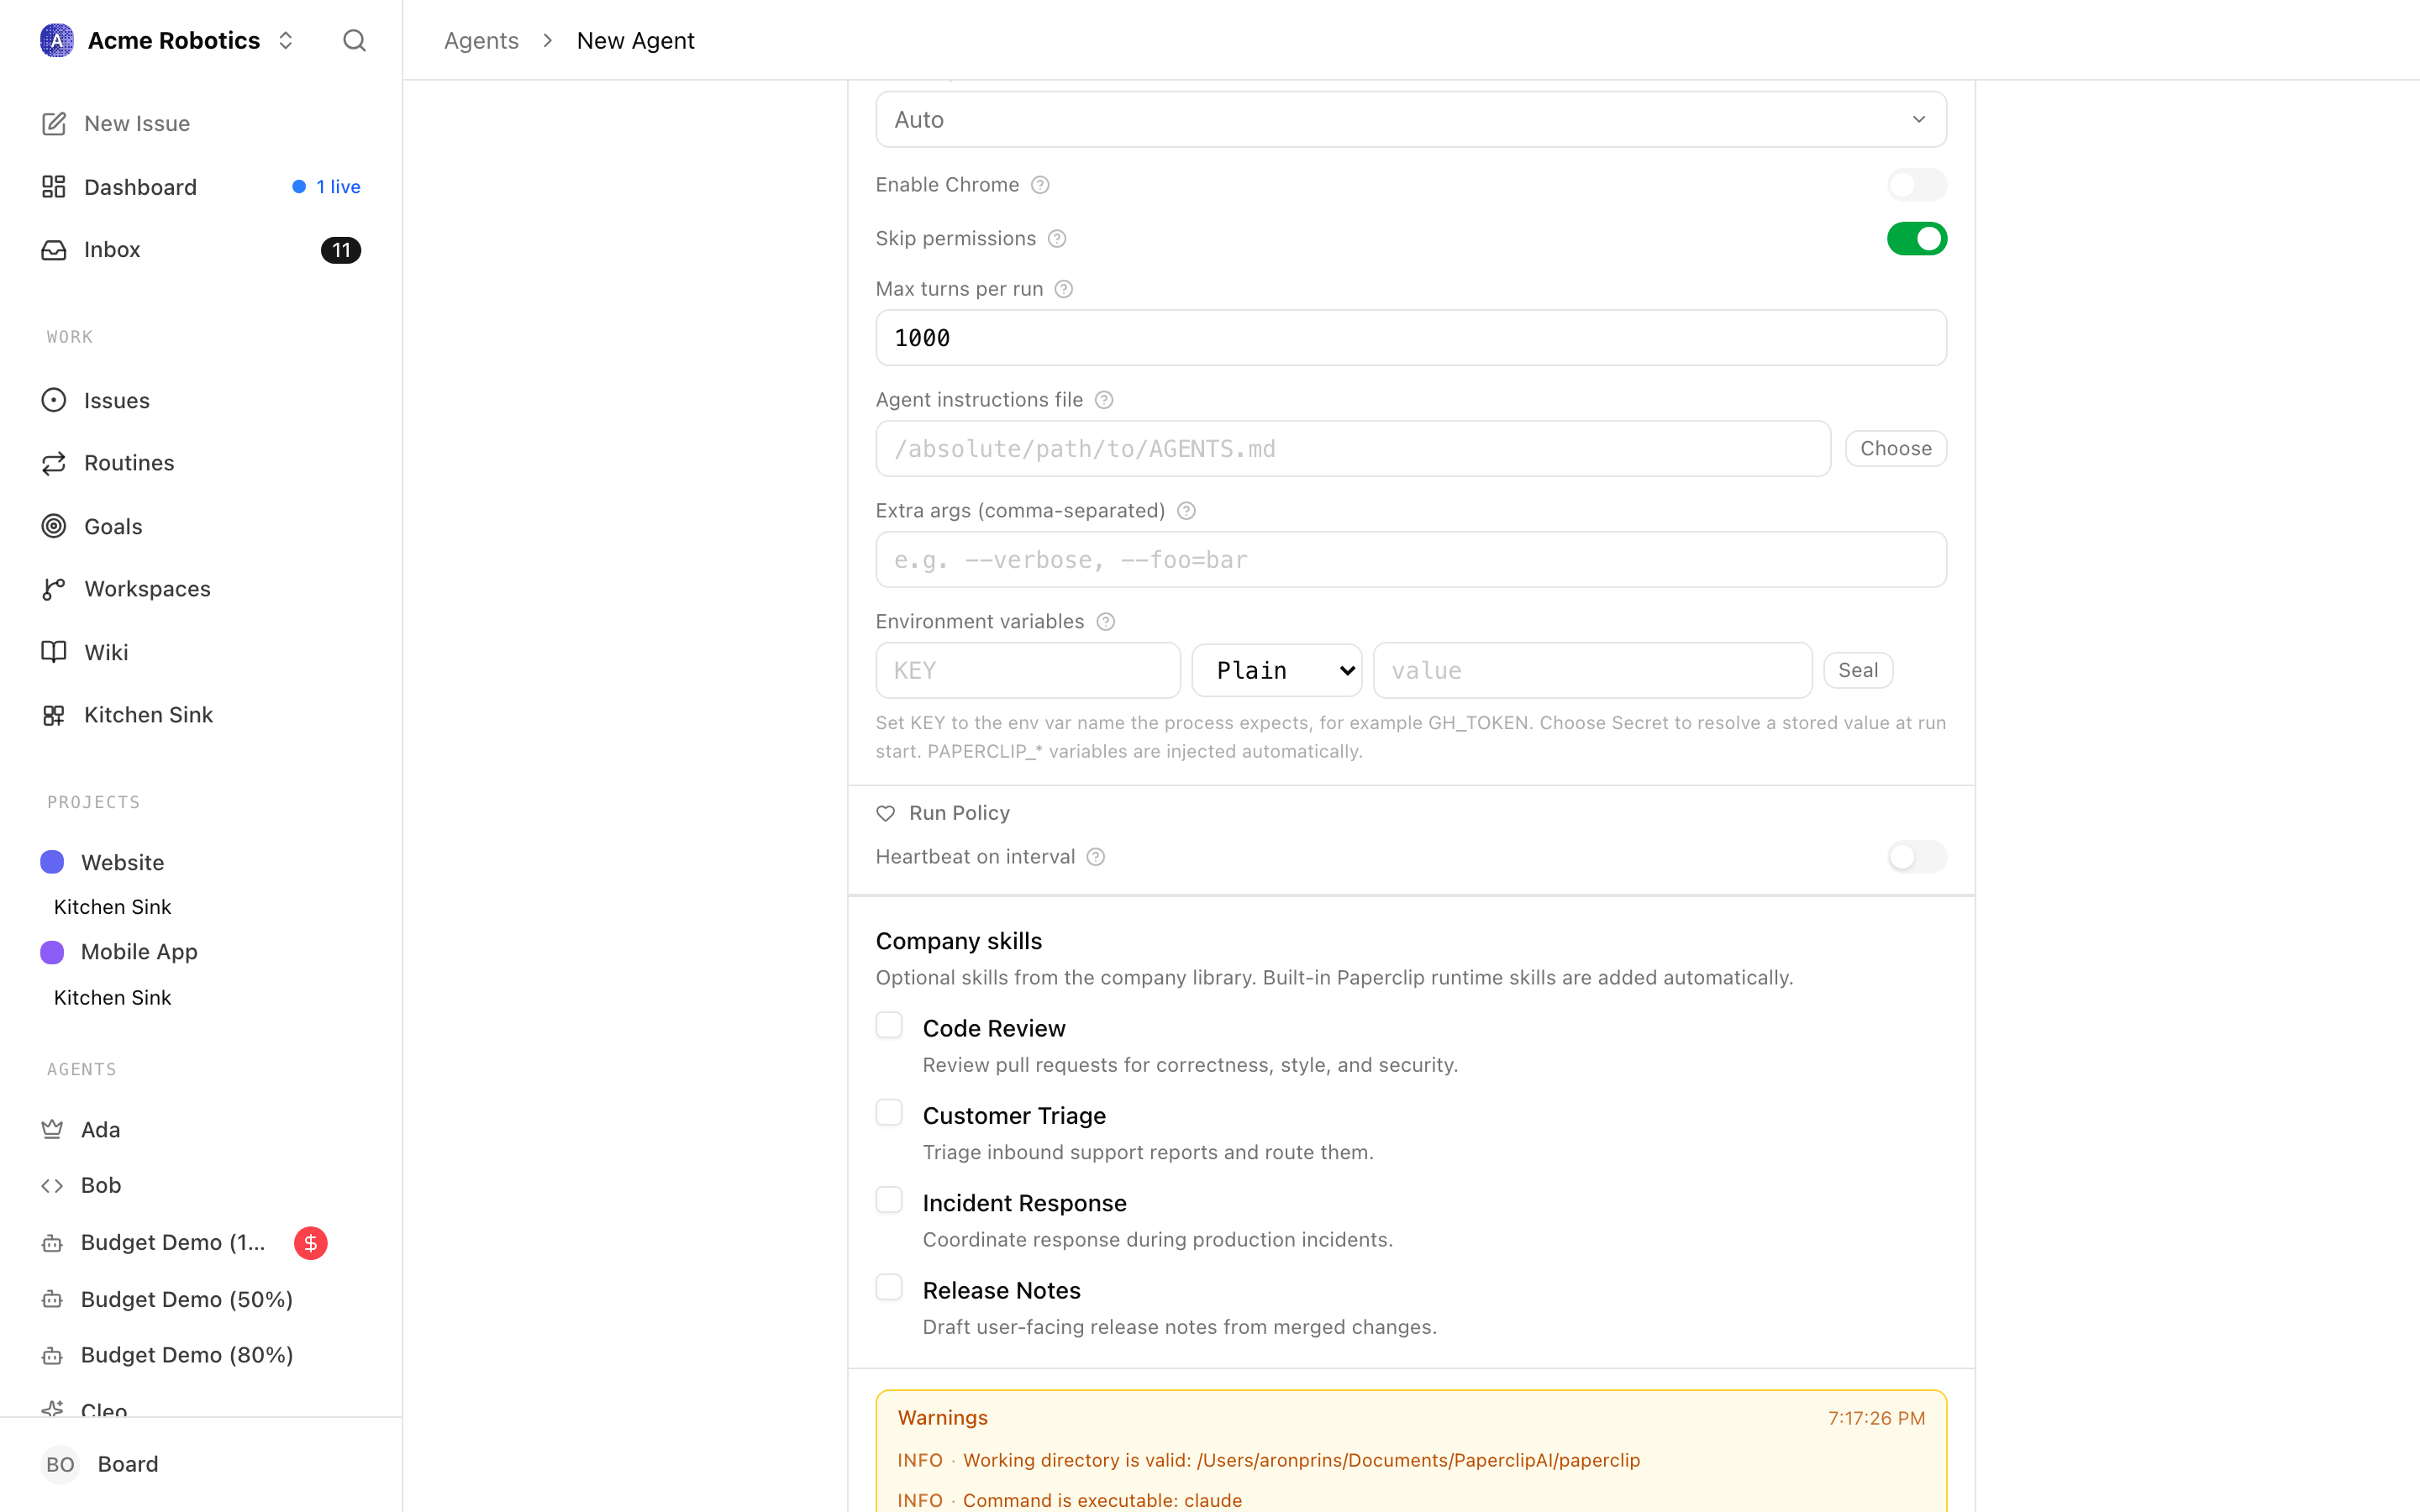Click the BO avatar

click(x=60, y=1464)
